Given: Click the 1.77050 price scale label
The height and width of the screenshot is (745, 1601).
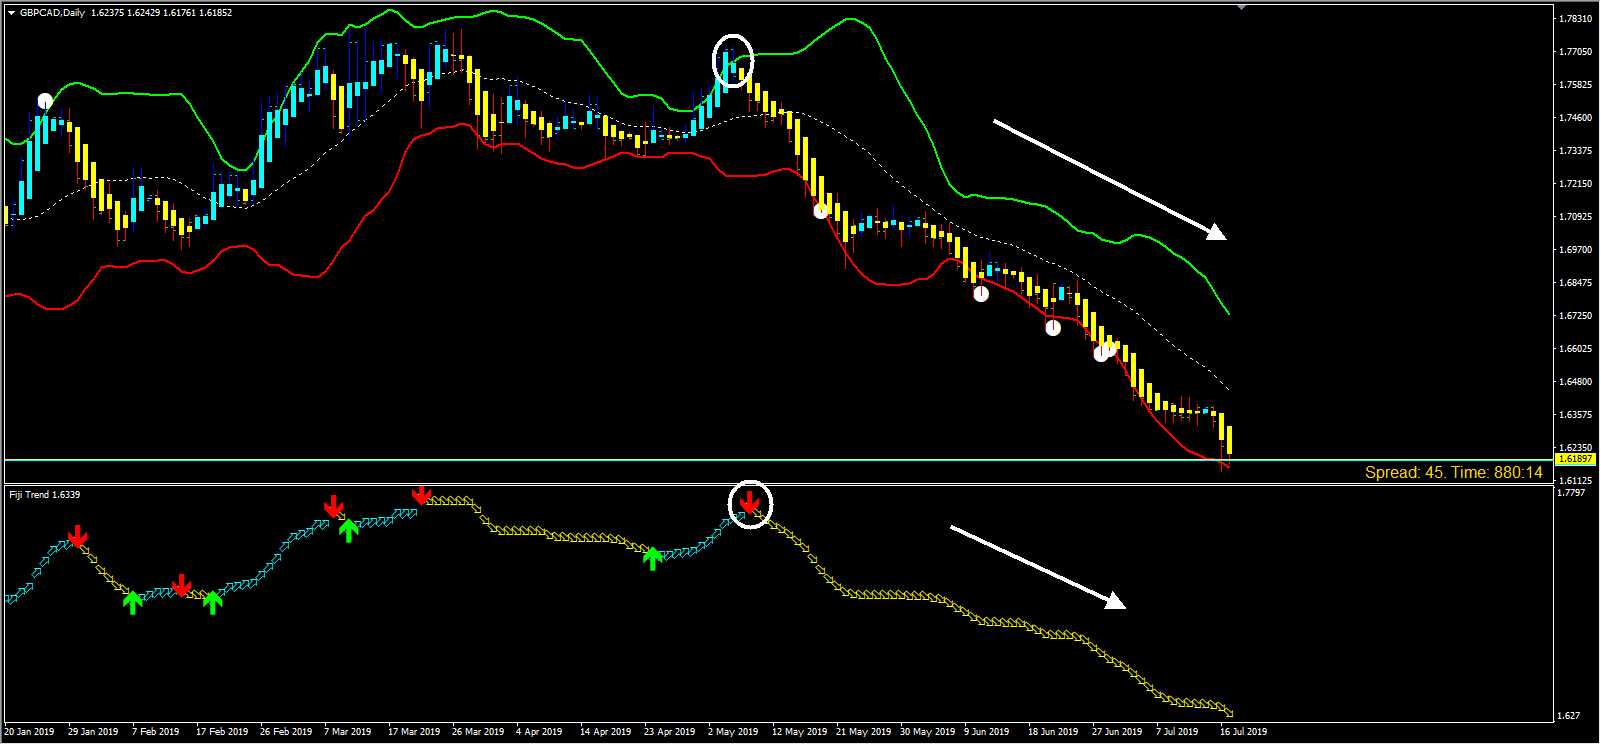Looking at the screenshot, I should click(x=1576, y=52).
